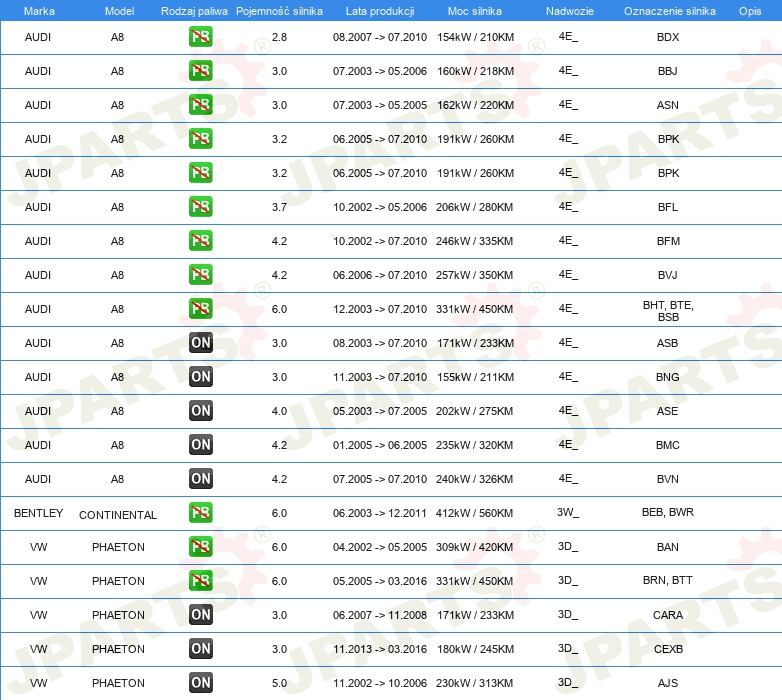This screenshot has height=700, width=782.
Task: Select engine code CEXB
Action: click(668, 649)
